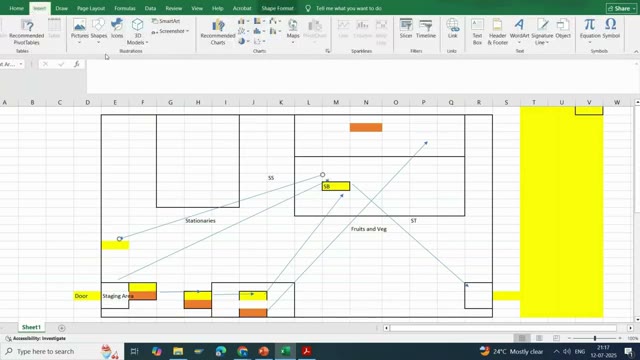Insert an Equation

click(x=590, y=31)
